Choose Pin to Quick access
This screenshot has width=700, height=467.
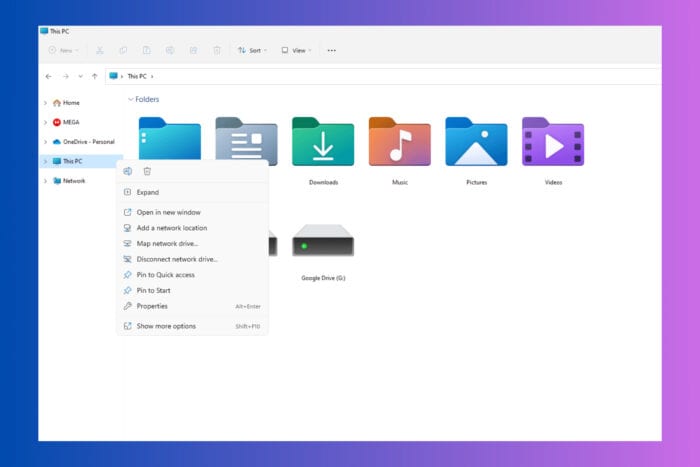pyautogui.click(x=192, y=275)
